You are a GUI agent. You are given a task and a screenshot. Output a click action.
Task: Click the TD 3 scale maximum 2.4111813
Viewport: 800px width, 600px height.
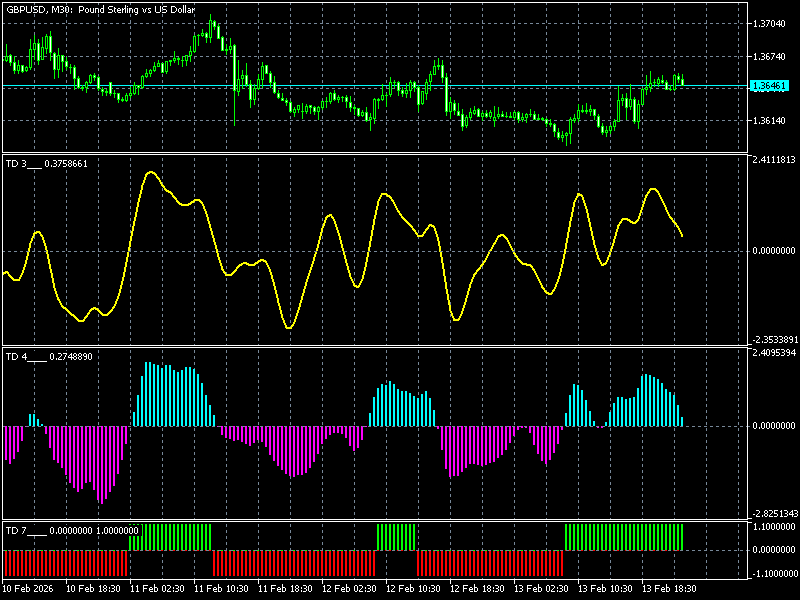pyautogui.click(x=773, y=160)
